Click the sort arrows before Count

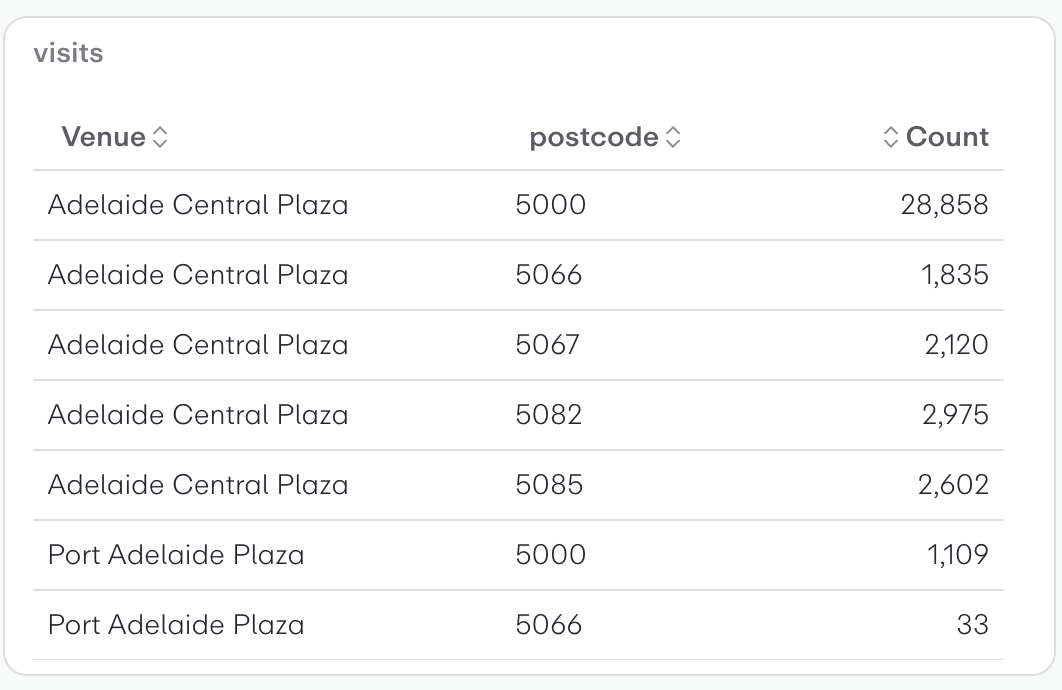pyautogui.click(x=891, y=138)
